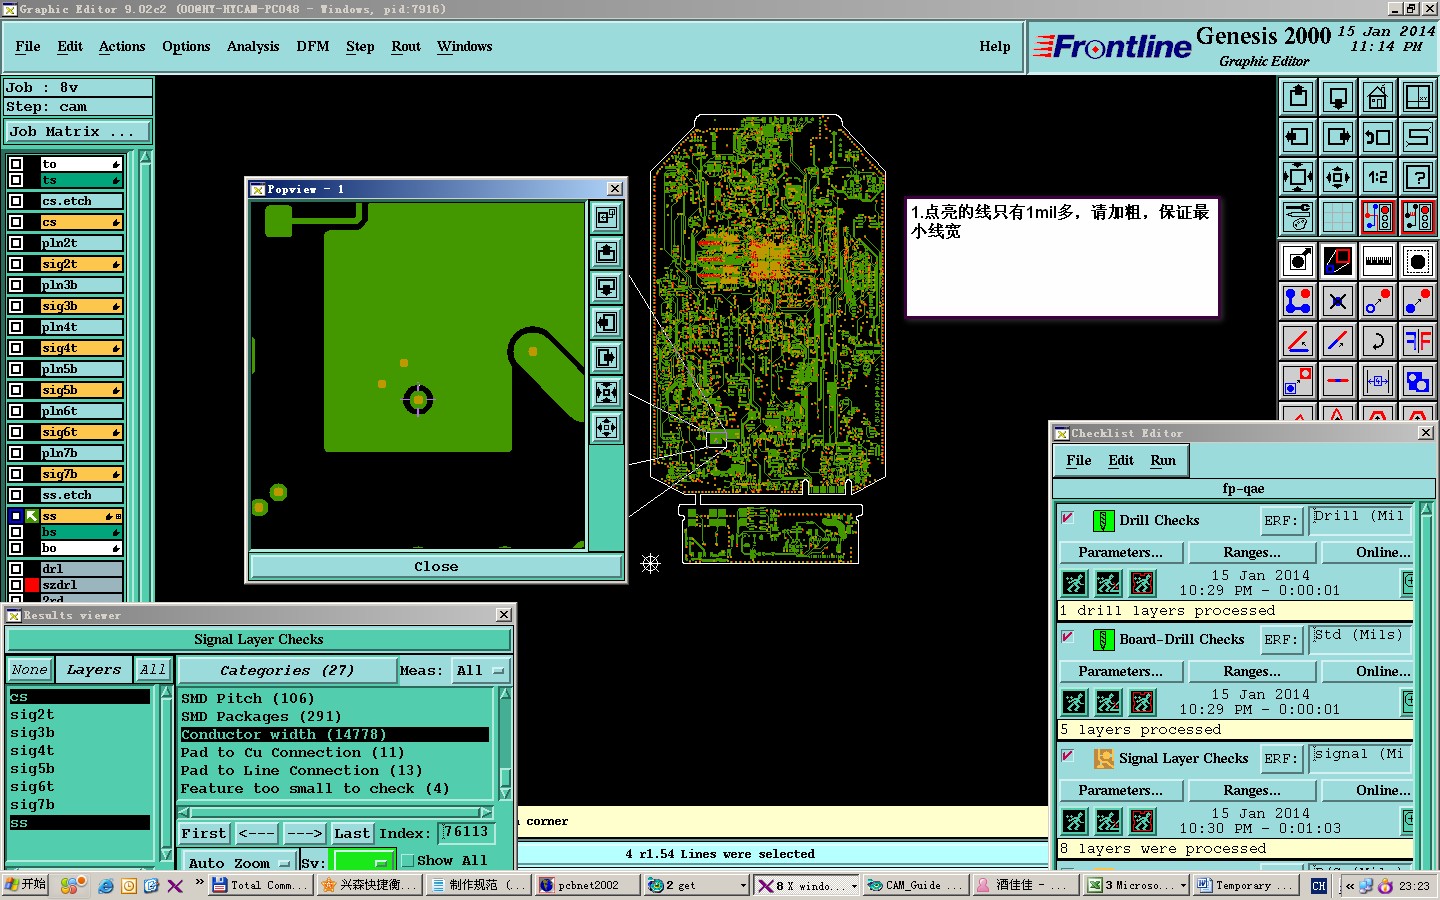Click Ranges button under Board-Drill Checks
The image size is (1440, 900).
(x=1252, y=671)
